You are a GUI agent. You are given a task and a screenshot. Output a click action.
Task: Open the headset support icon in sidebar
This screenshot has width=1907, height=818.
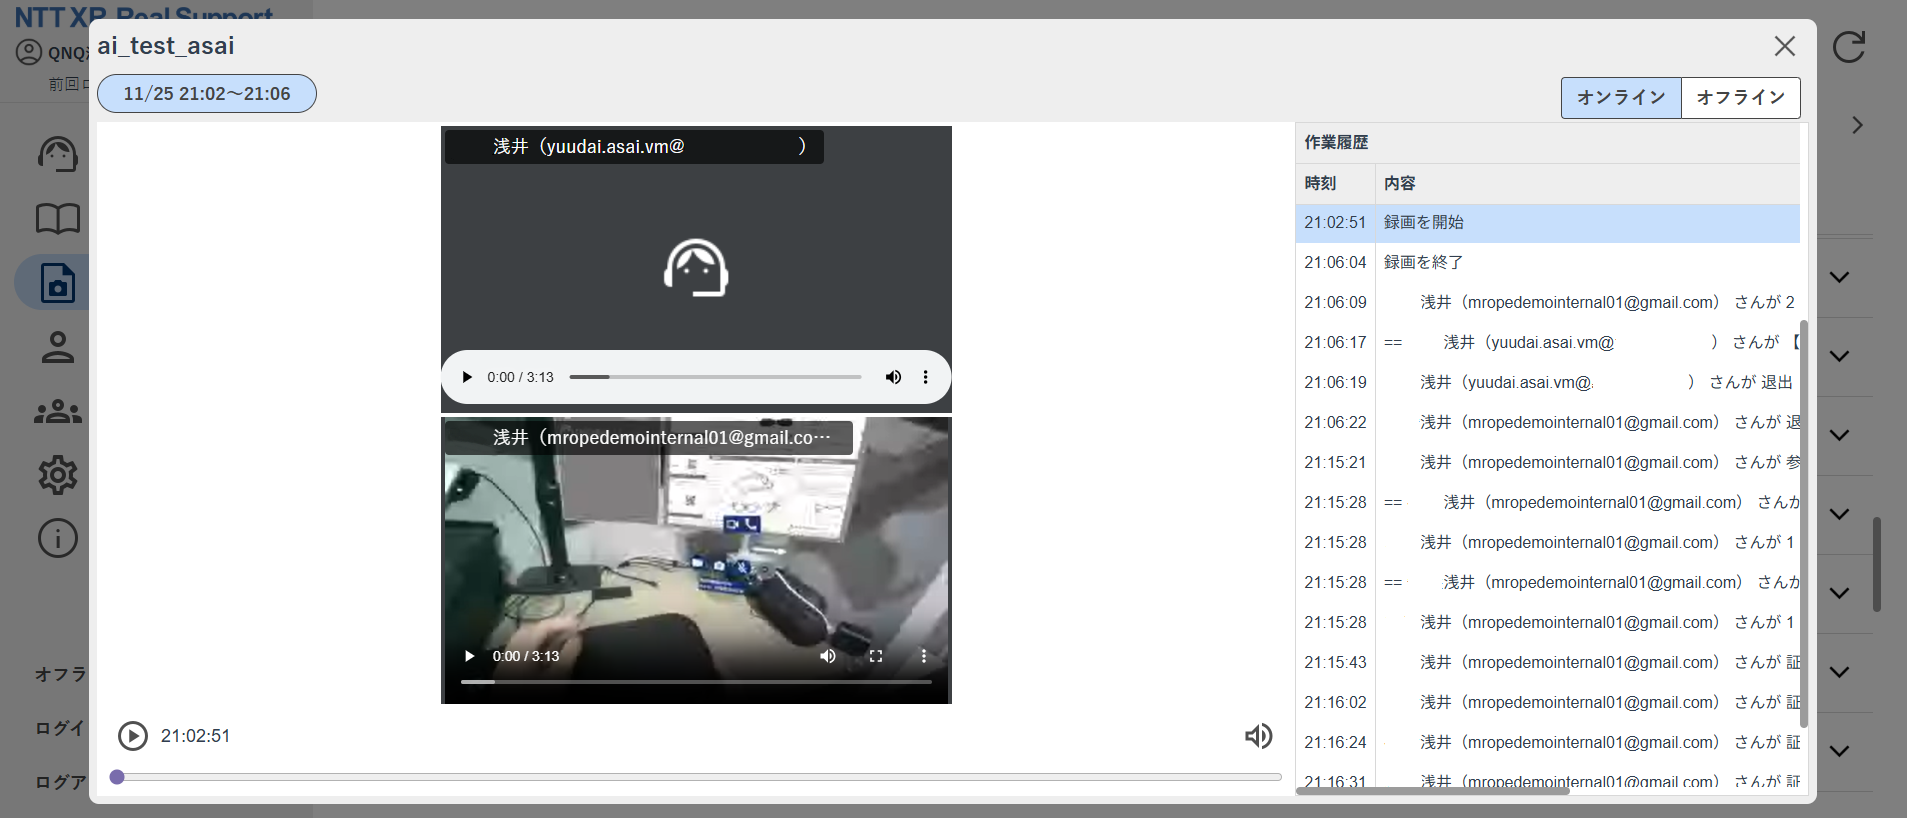point(58,154)
